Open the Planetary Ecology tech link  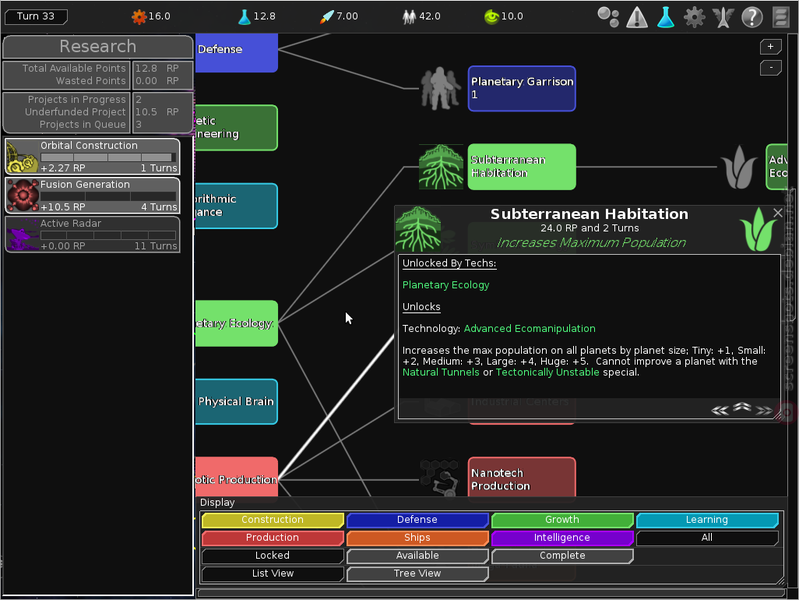pos(445,285)
